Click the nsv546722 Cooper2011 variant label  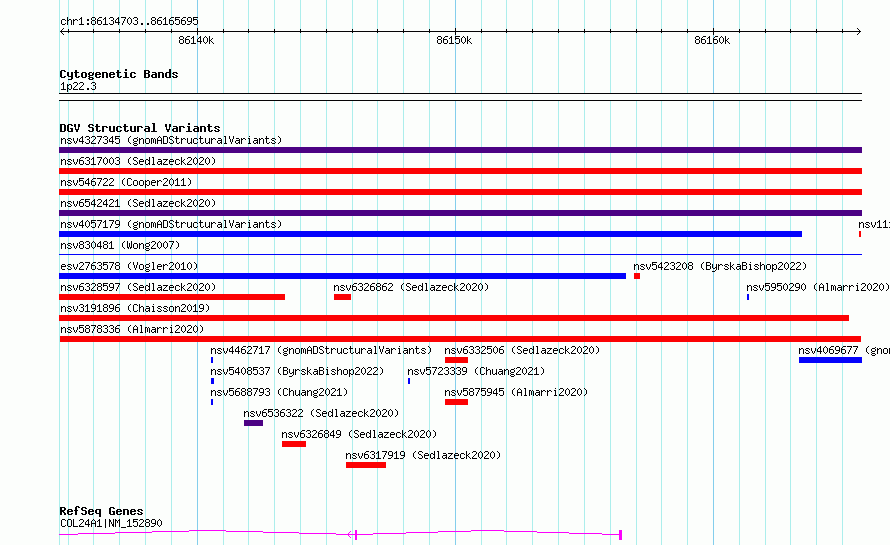126,182
